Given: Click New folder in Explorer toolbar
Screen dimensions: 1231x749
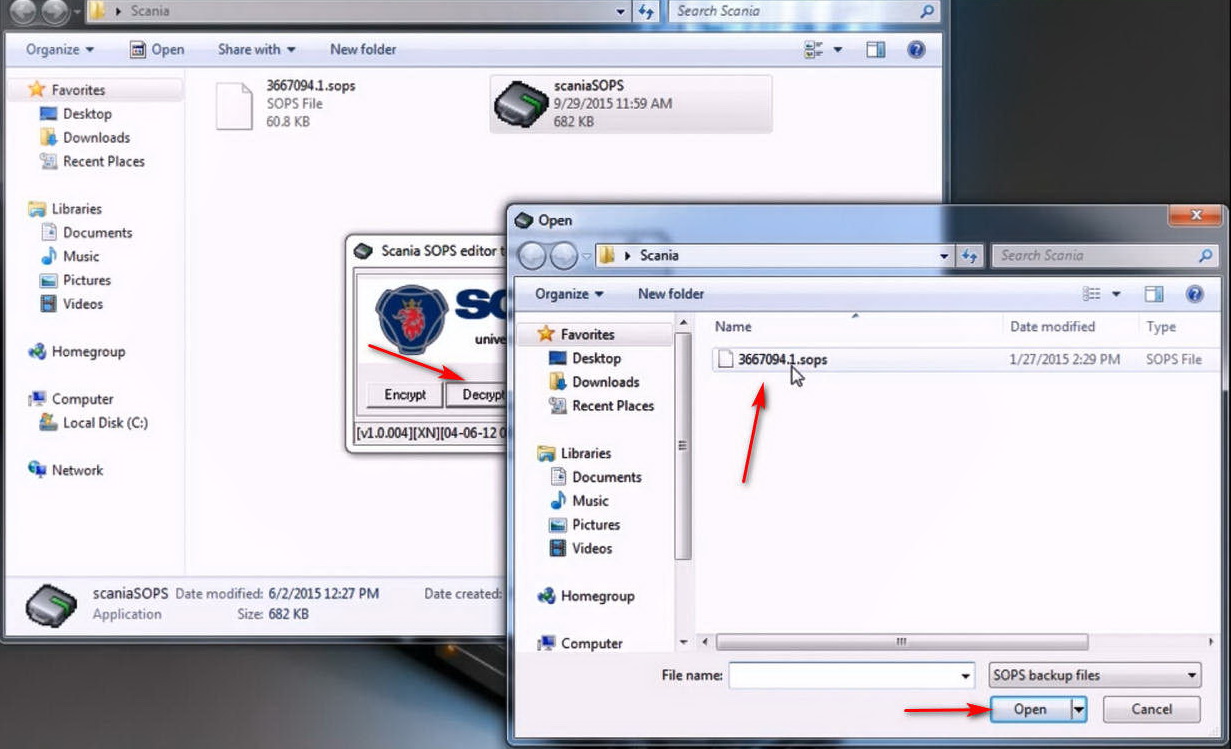Looking at the screenshot, I should tap(363, 49).
